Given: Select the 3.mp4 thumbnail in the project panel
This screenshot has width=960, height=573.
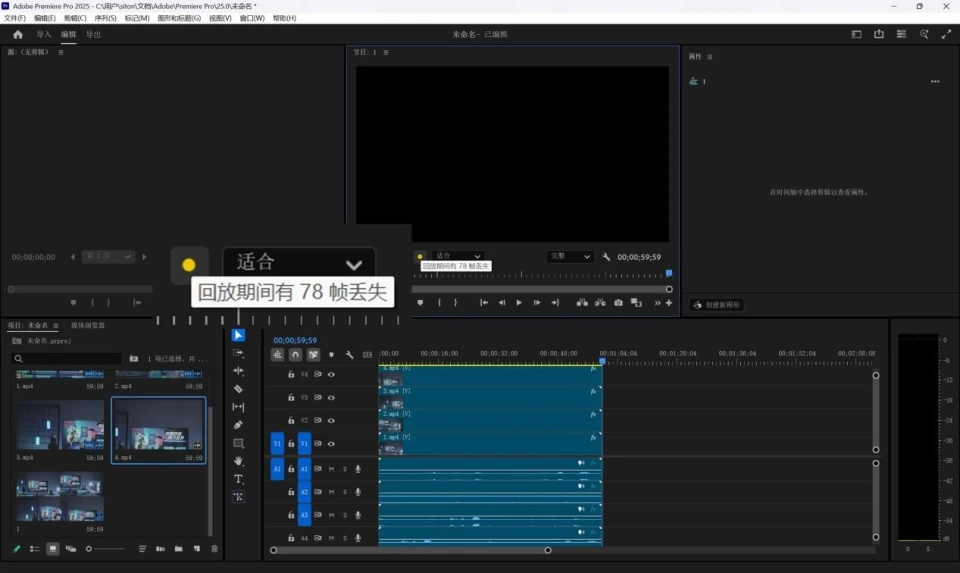Looking at the screenshot, I should click(x=59, y=426).
